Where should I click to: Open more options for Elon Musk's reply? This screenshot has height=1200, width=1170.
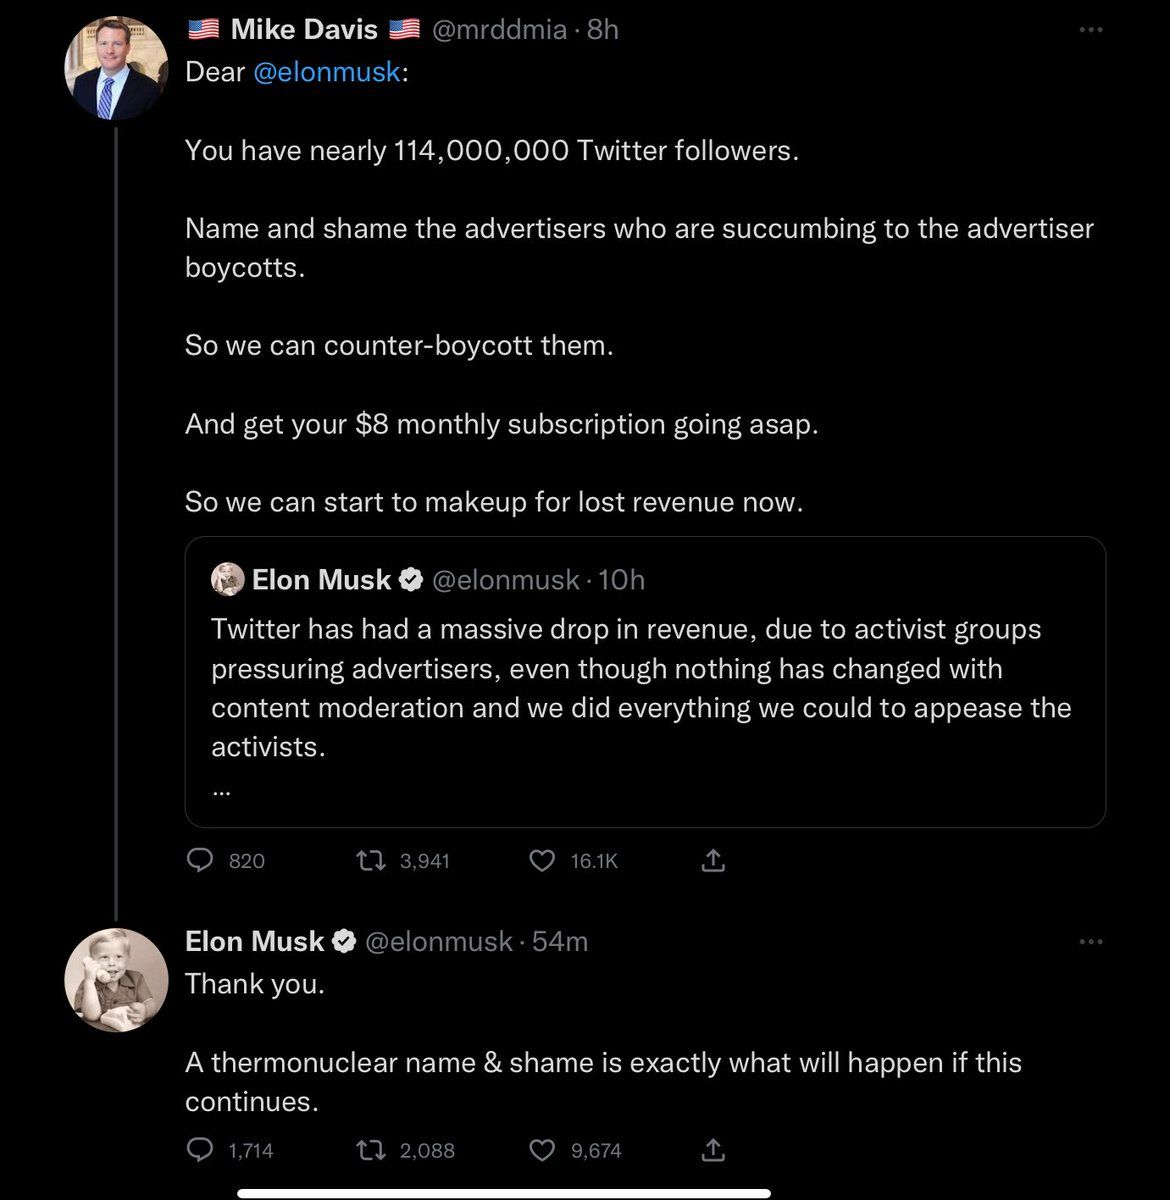[1091, 941]
